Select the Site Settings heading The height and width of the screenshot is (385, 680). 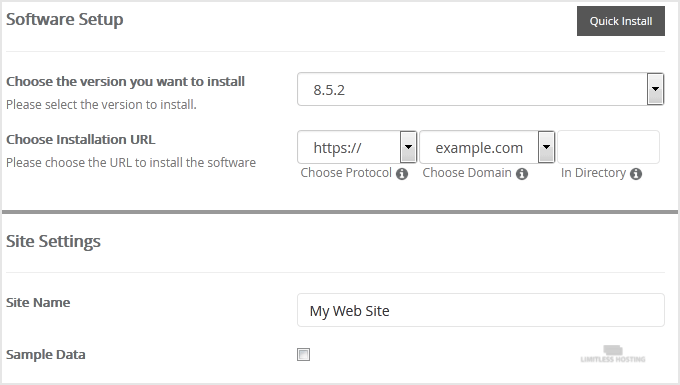pyautogui.click(x=53, y=241)
